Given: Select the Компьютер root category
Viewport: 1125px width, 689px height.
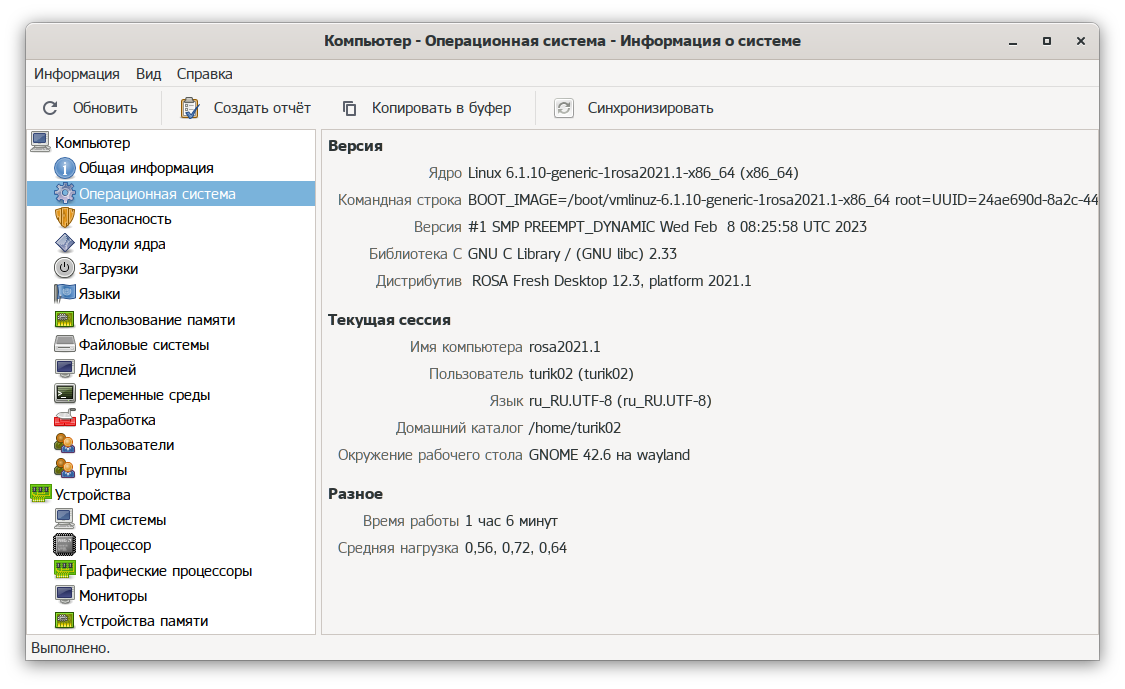Looking at the screenshot, I should click(92, 143).
